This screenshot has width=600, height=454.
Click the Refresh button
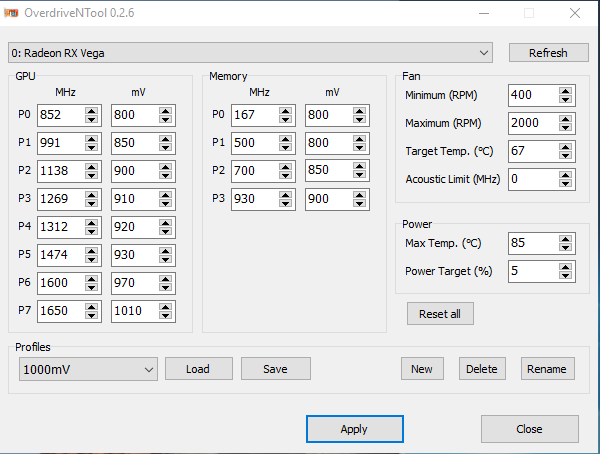(548, 53)
